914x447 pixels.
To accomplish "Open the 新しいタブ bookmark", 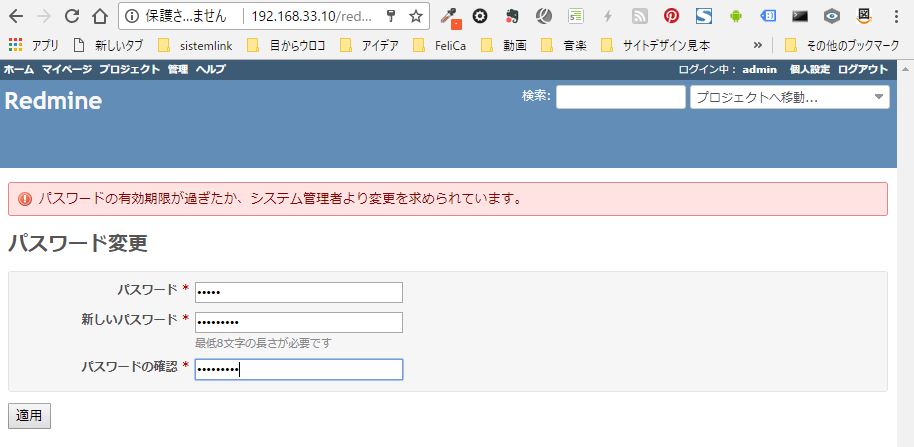I will 107,45.
